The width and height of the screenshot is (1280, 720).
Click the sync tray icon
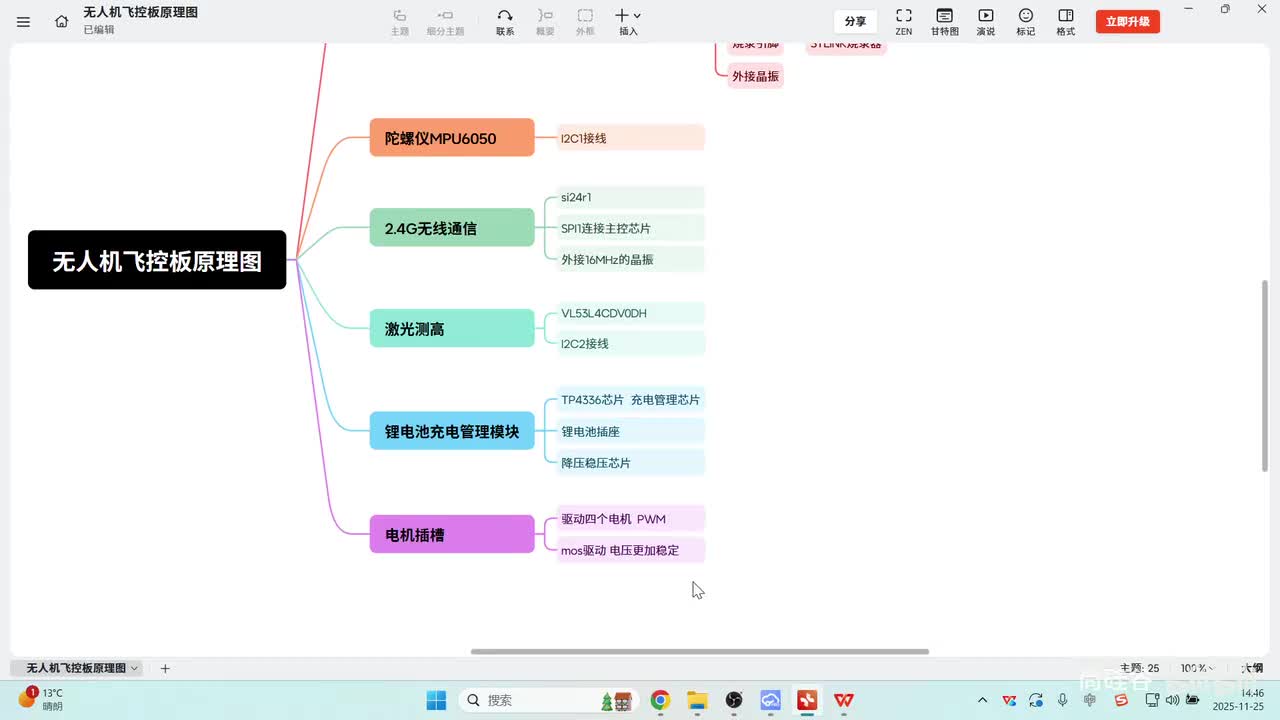(1036, 700)
